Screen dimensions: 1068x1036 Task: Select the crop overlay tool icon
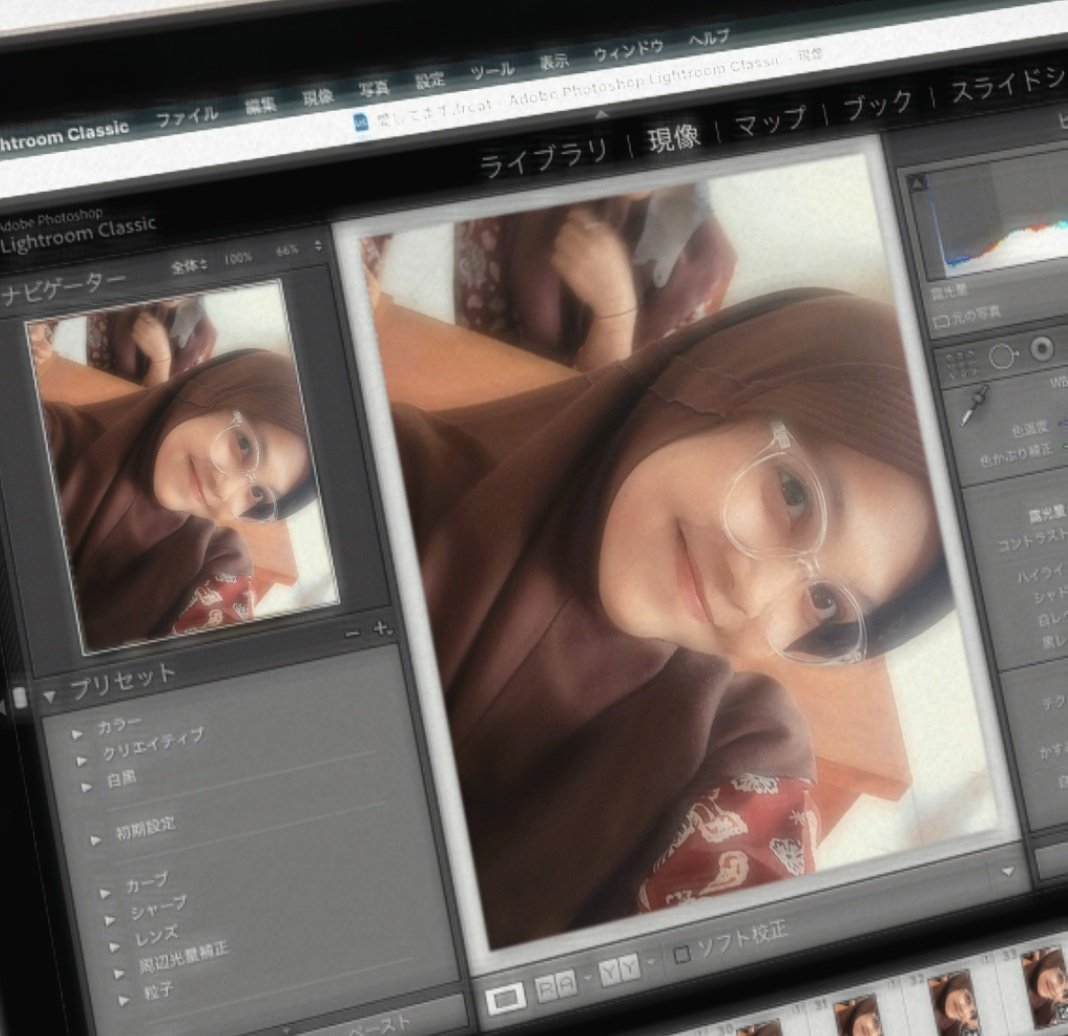pyautogui.click(x=960, y=366)
